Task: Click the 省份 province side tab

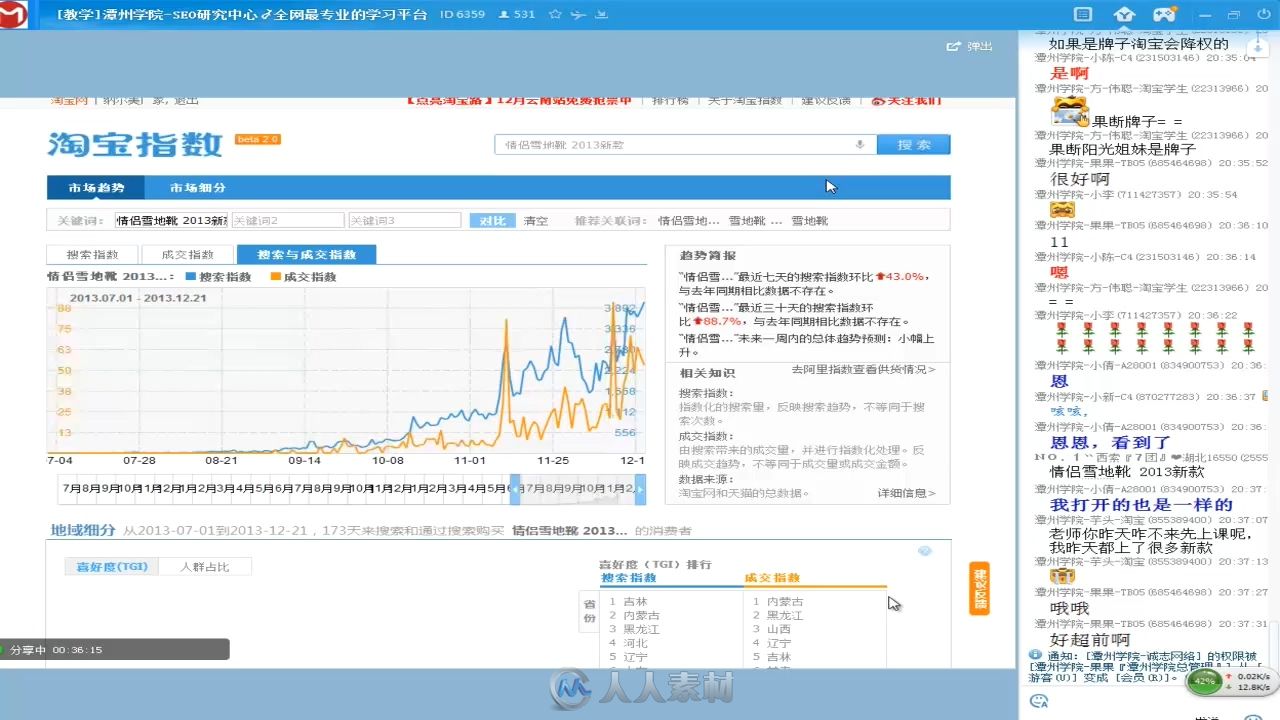Action: point(589,611)
